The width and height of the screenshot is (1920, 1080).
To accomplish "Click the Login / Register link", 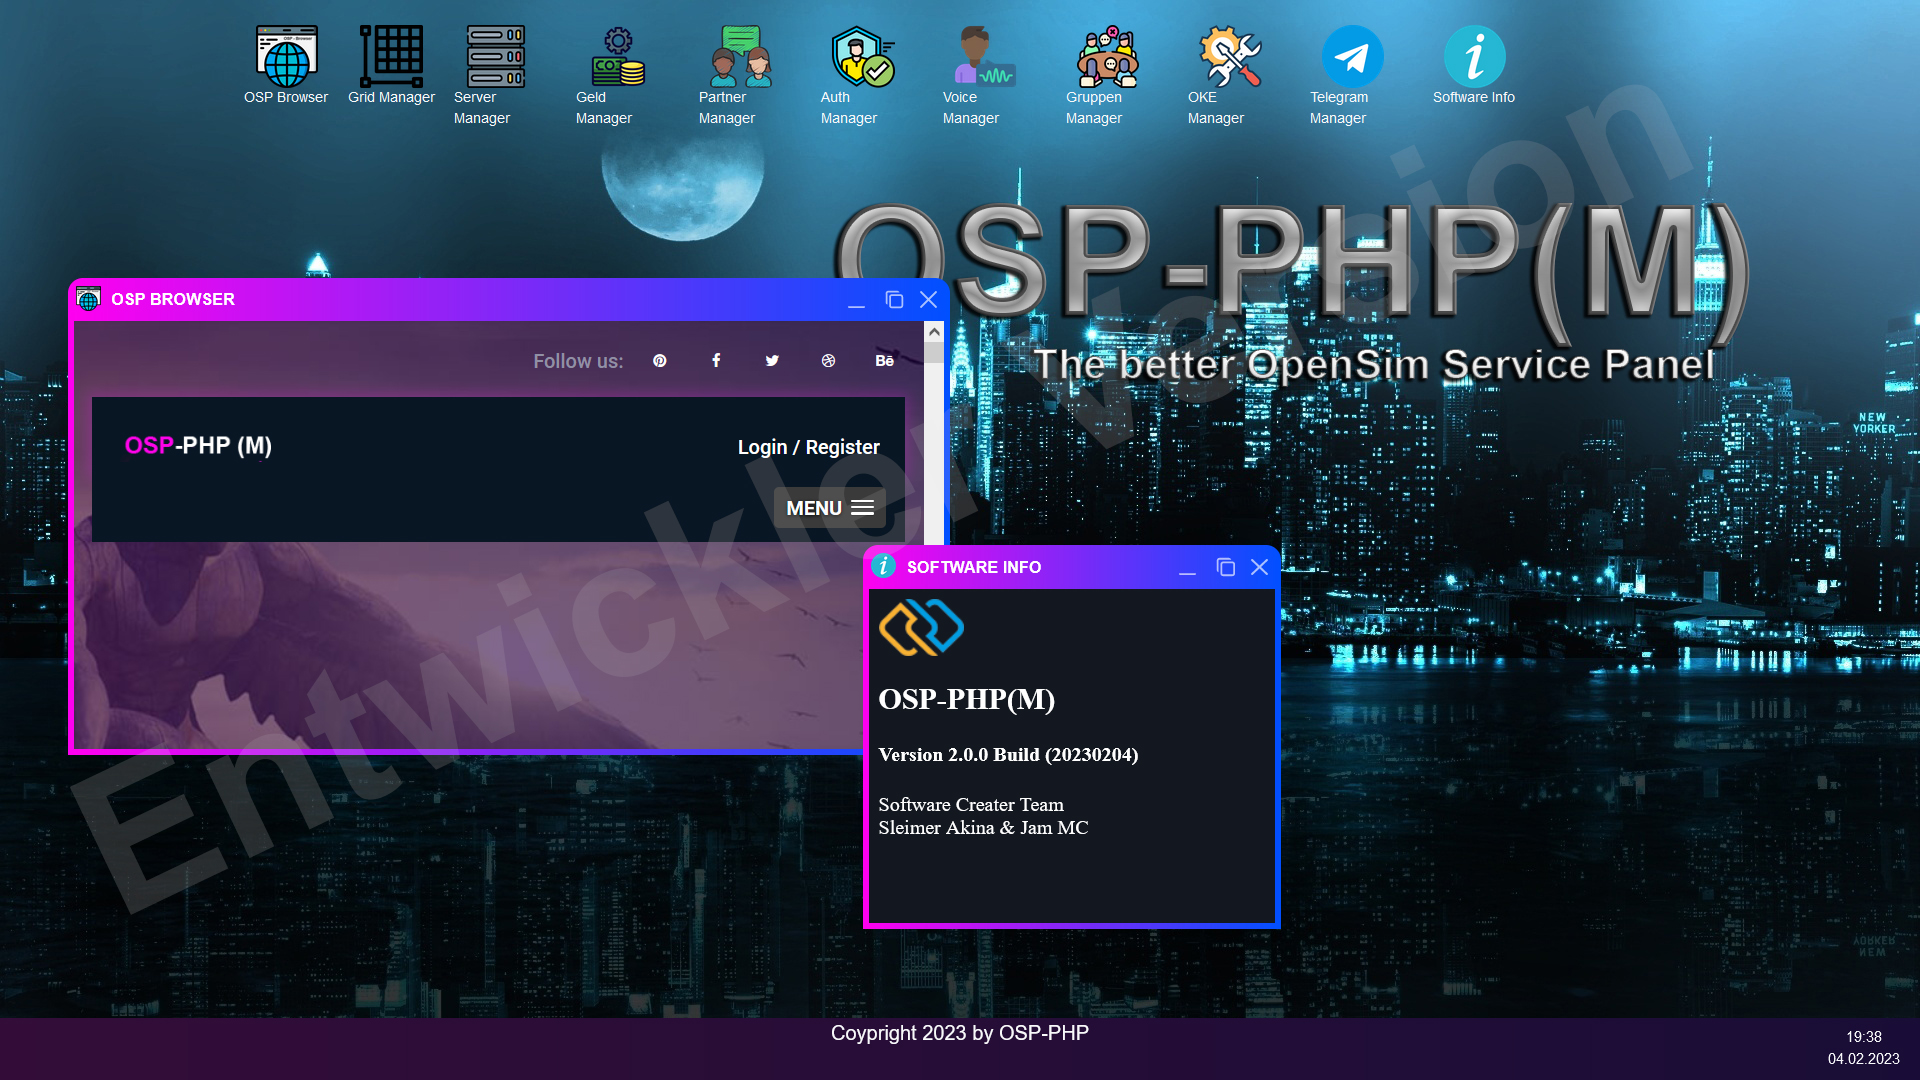I will pyautogui.click(x=808, y=447).
